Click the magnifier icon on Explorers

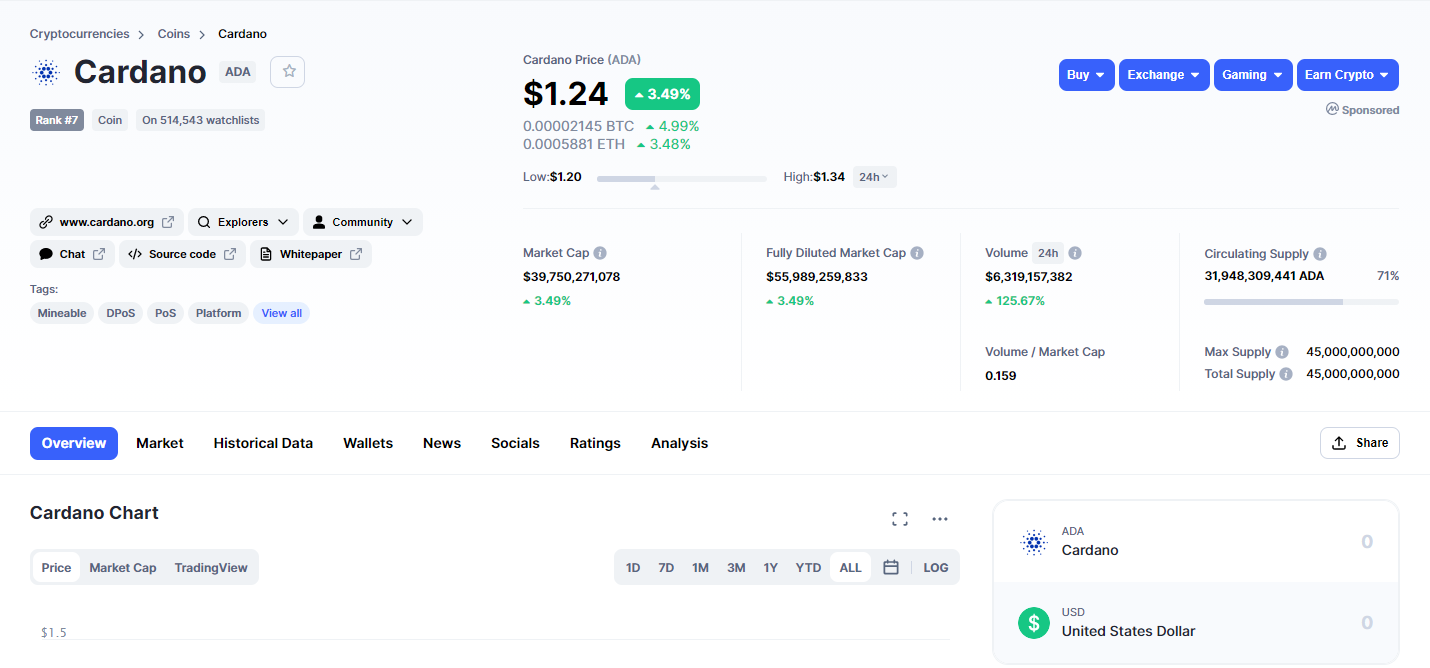click(204, 222)
